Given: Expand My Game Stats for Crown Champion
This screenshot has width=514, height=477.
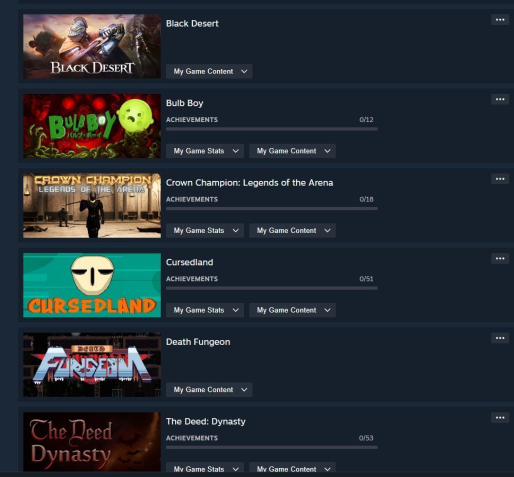Looking at the screenshot, I should click(205, 231).
